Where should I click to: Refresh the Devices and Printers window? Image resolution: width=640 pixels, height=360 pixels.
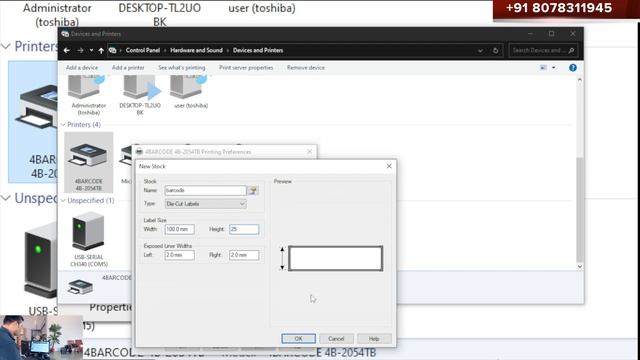496,51
